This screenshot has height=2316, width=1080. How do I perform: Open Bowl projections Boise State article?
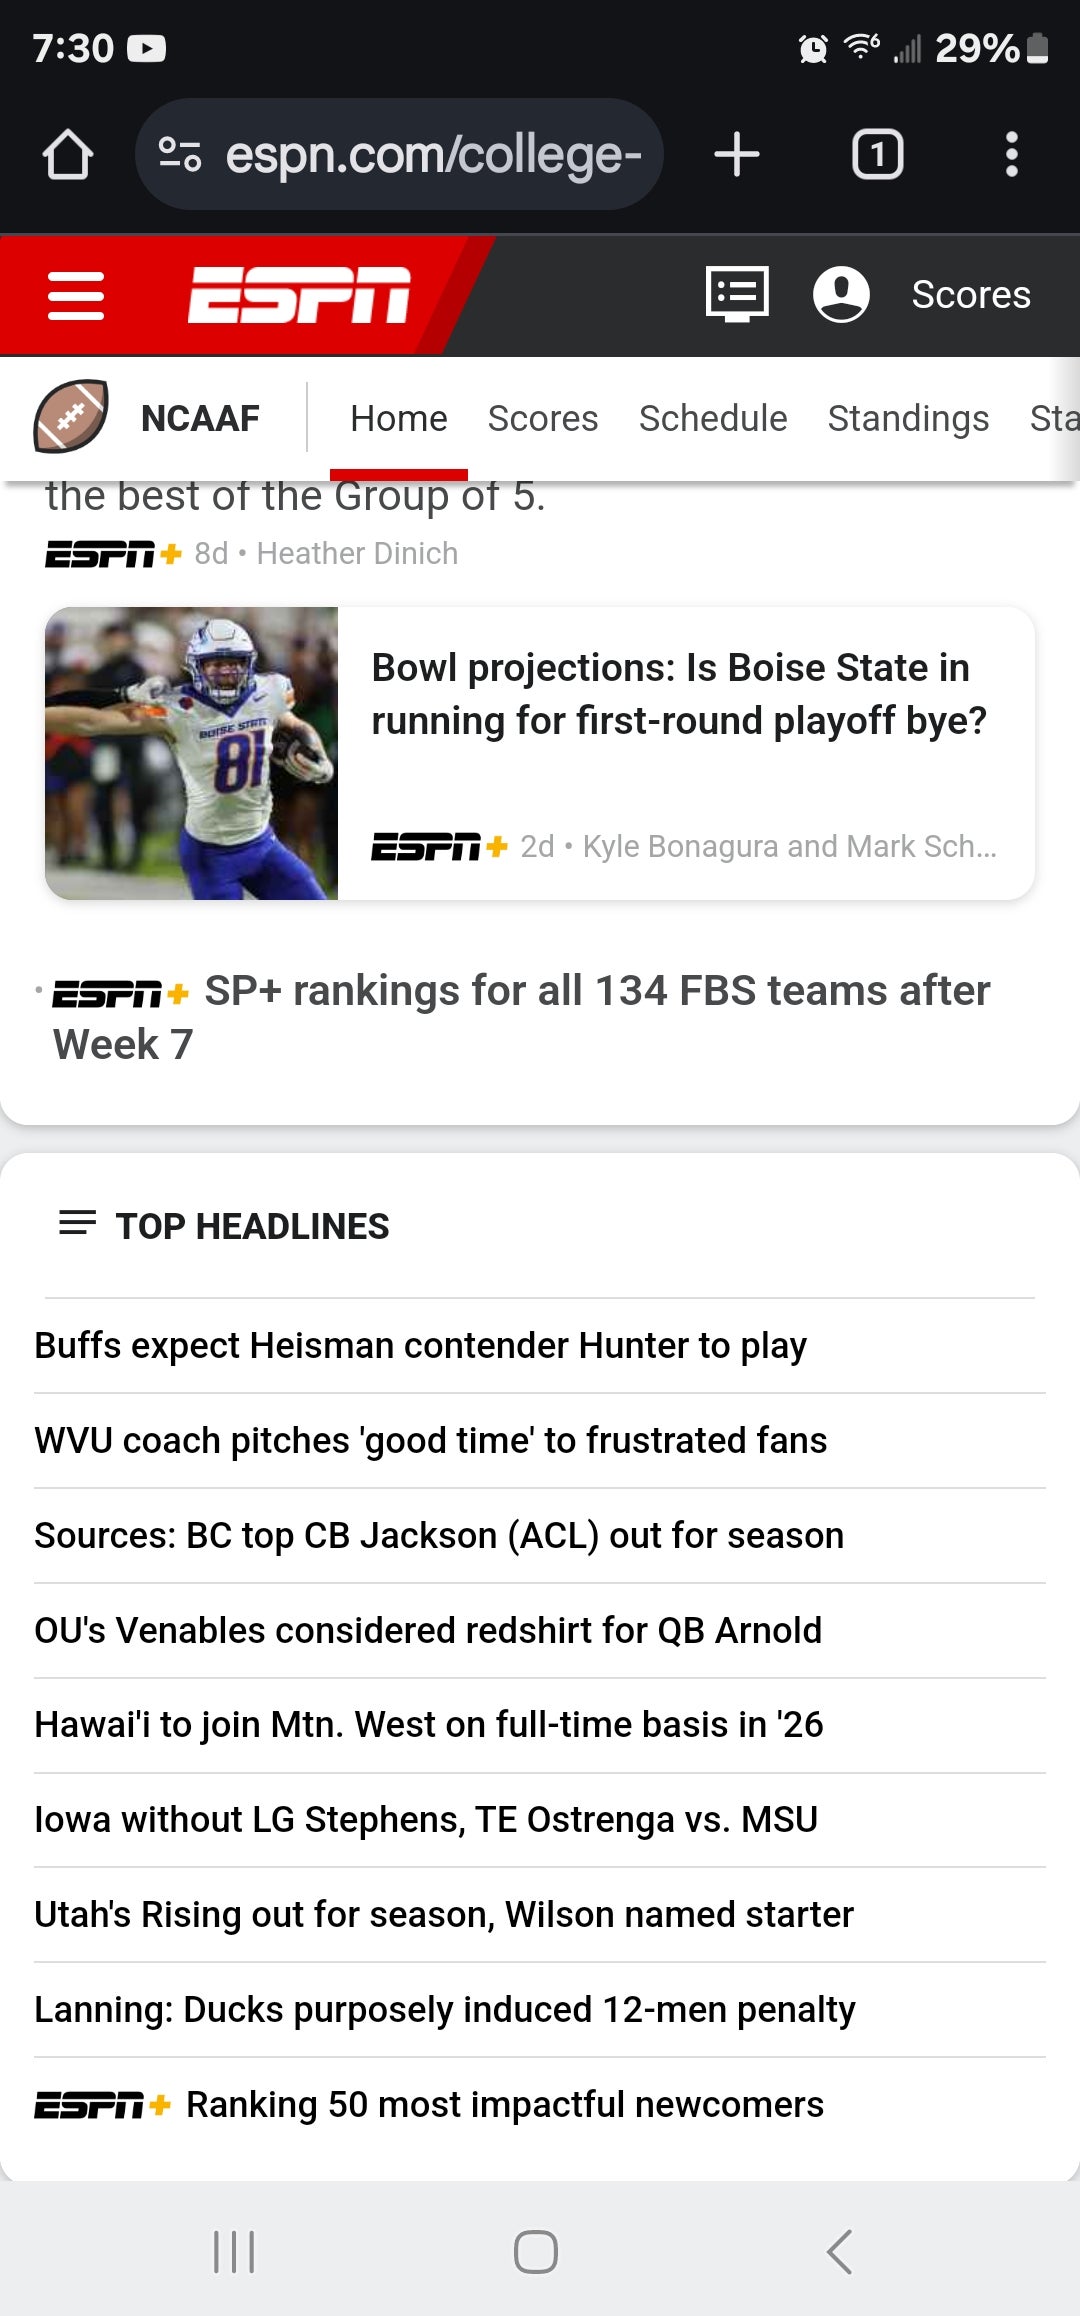(678, 694)
